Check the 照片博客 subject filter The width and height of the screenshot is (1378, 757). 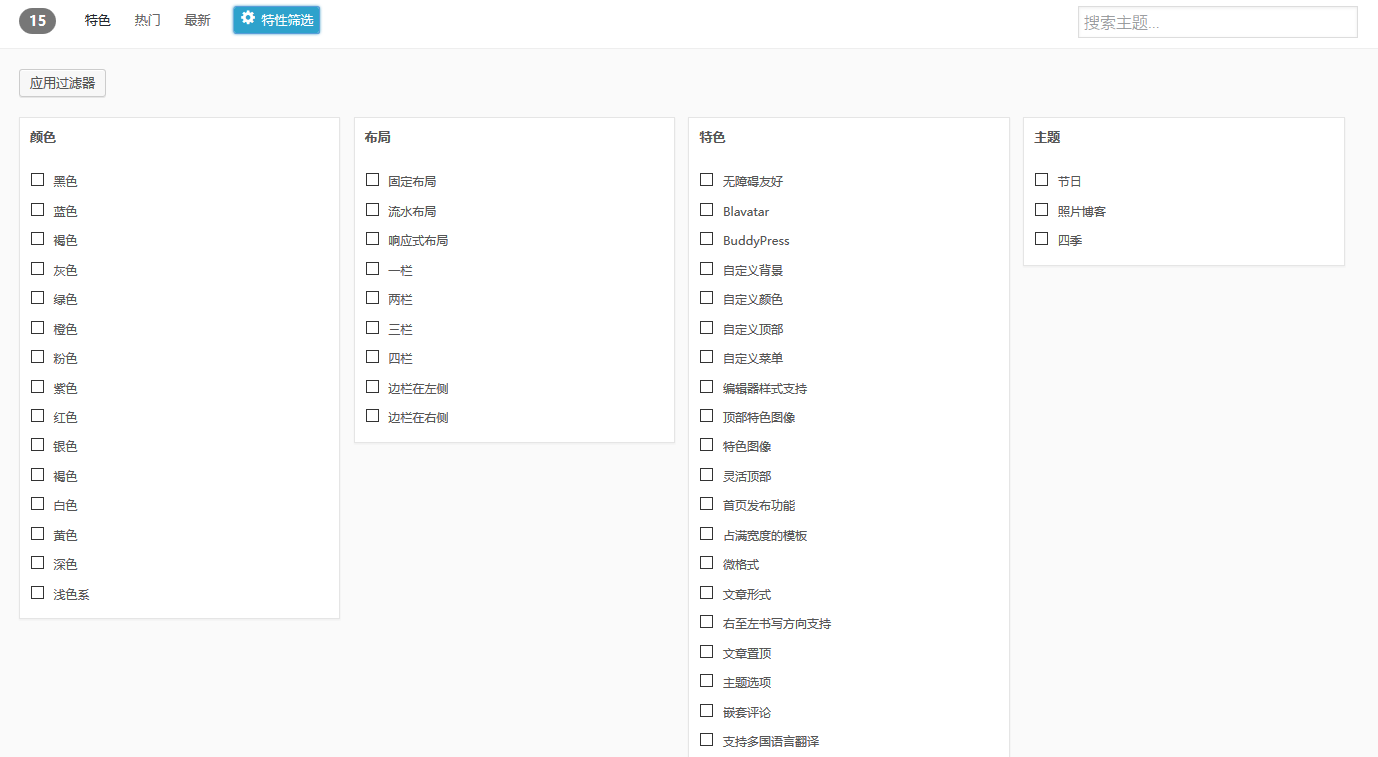point(1042,210)
